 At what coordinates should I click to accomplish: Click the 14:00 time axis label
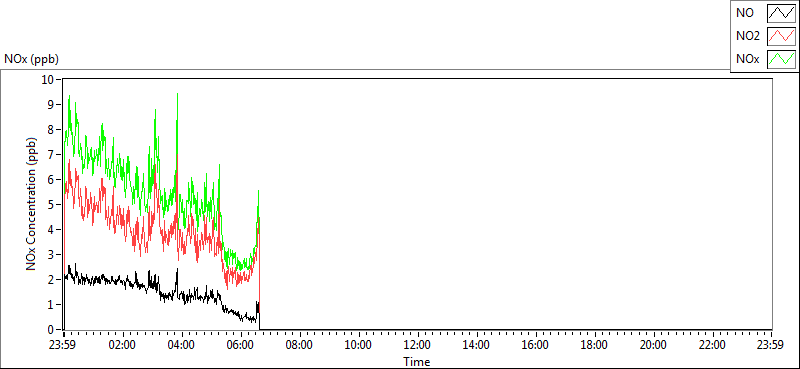pyautogui.click(x=477, y=344)
